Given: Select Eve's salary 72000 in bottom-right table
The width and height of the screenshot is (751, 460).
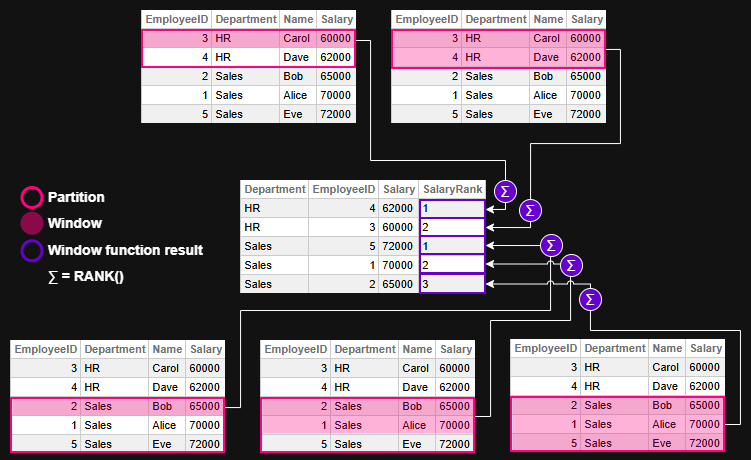Looking at the screenshot, I should click(706, 444).
